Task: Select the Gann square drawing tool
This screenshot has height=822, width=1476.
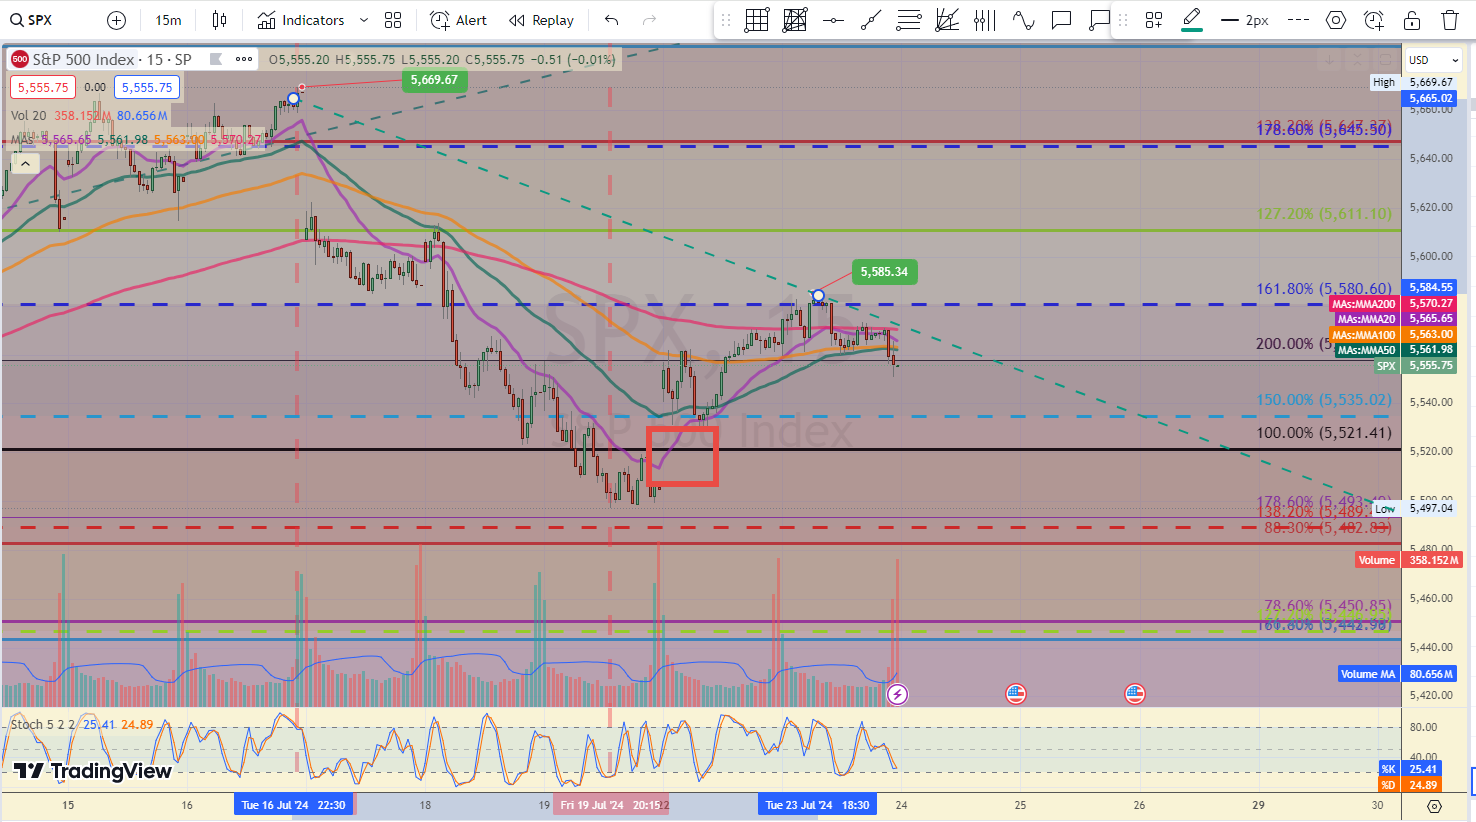Action: tap(795, 20)
